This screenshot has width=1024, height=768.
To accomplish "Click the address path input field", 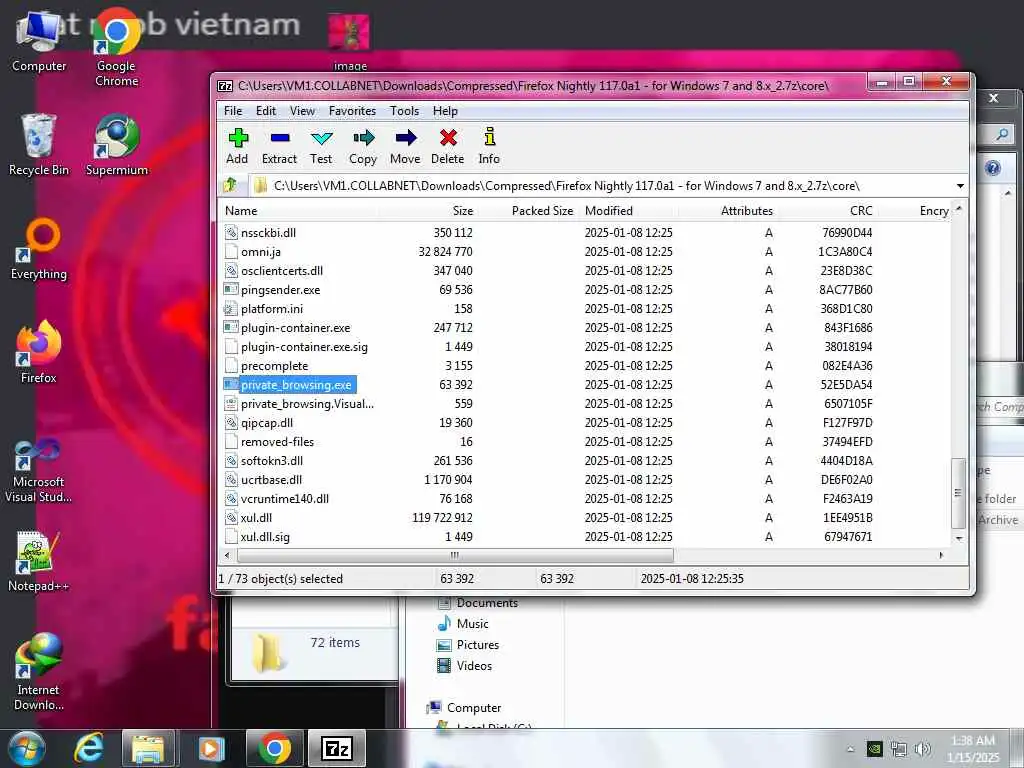I will tap(601, 186).
